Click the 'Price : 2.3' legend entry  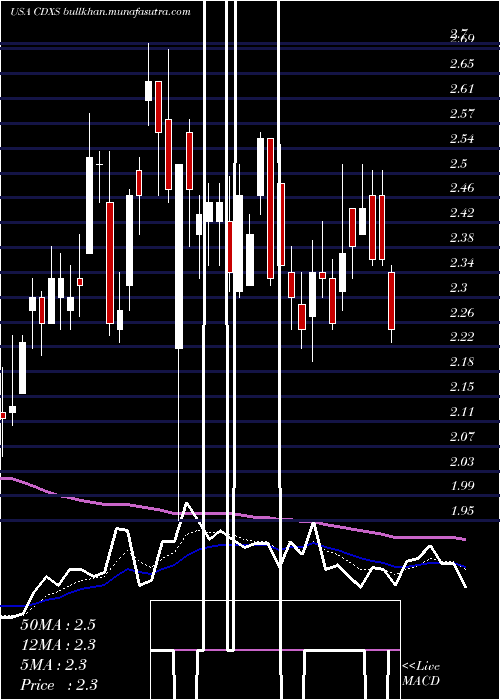click(59, 685)
